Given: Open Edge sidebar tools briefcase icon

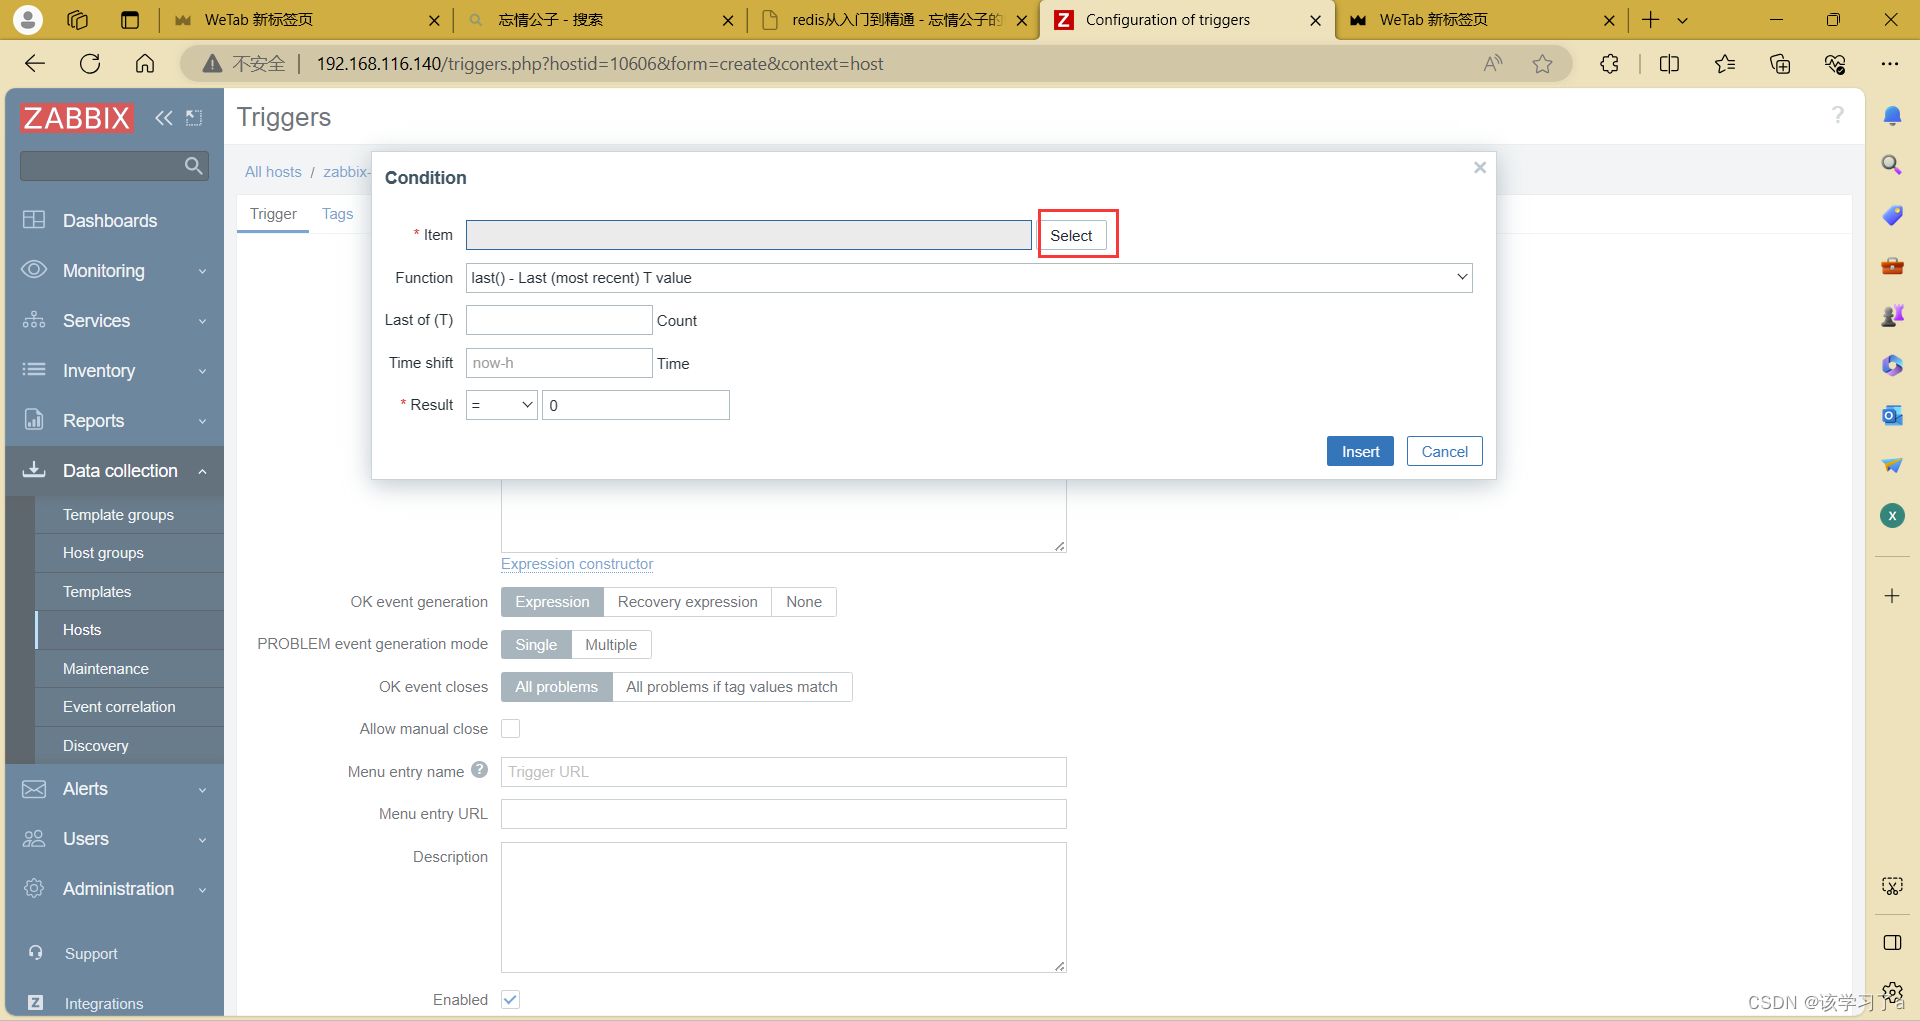Looking at the screenshot, I should tap(1892, 266).
